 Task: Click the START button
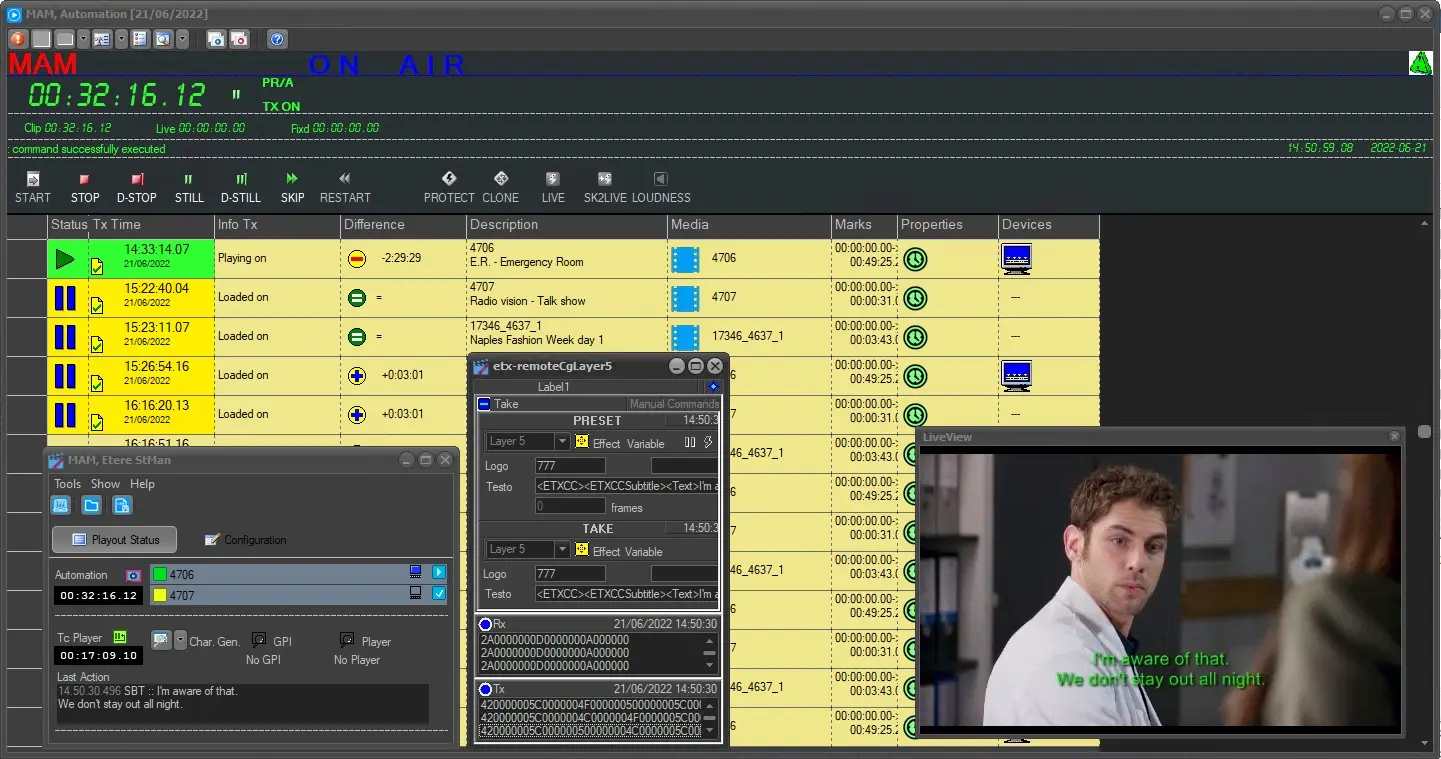click(x=32, y=186)
